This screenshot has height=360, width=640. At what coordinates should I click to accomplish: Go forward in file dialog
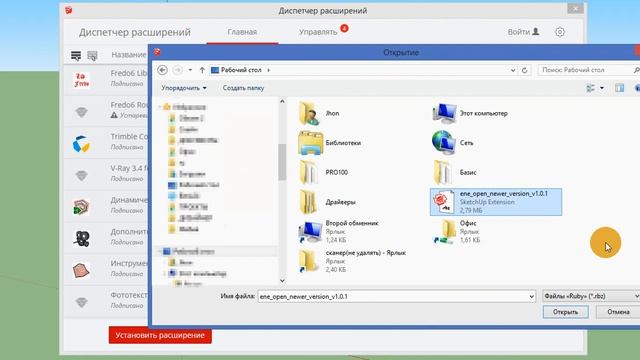177,70
